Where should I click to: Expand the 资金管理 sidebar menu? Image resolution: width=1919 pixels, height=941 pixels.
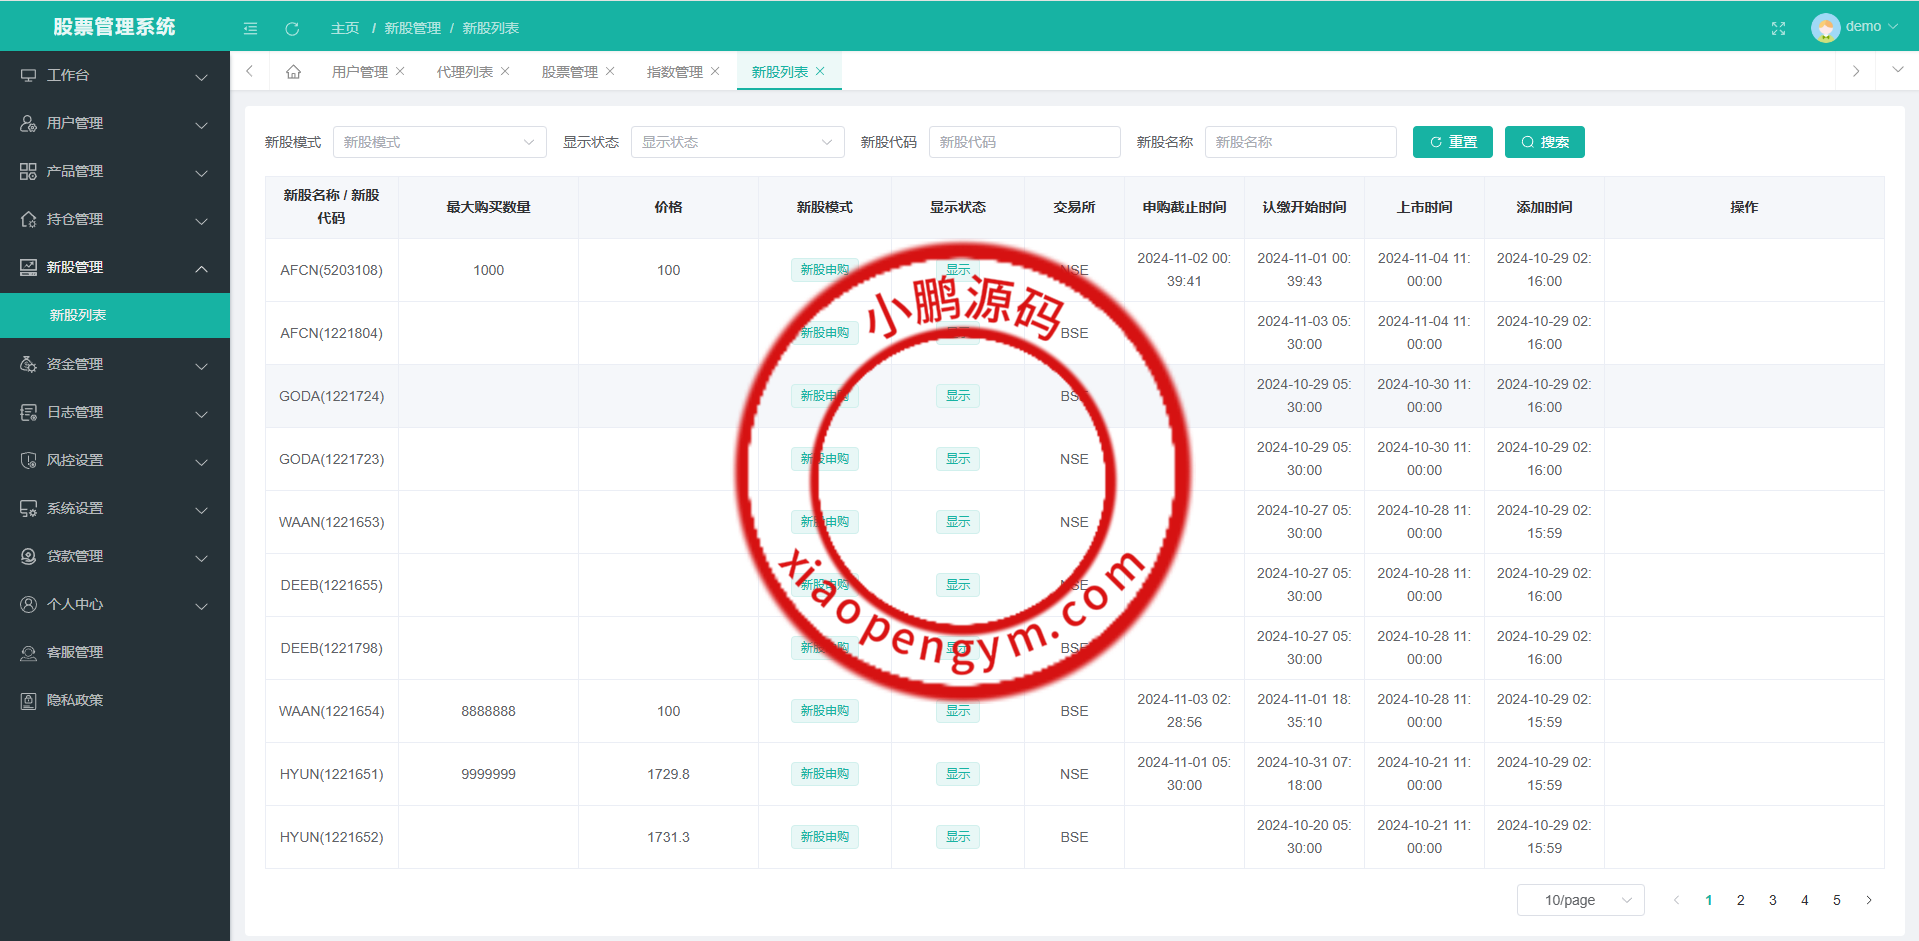click(x=114, y=364)
